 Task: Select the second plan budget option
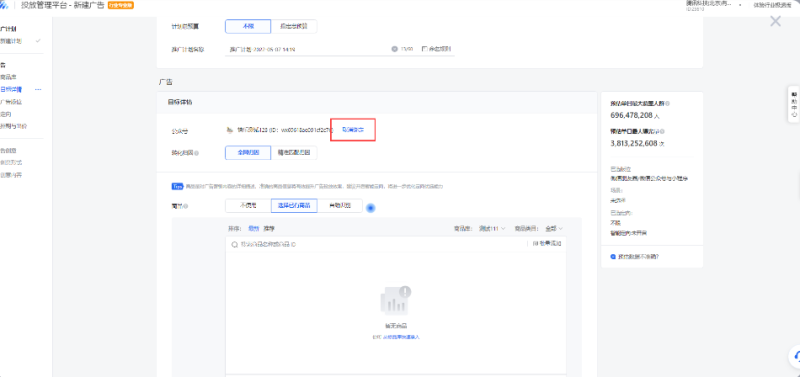[294, 27]
